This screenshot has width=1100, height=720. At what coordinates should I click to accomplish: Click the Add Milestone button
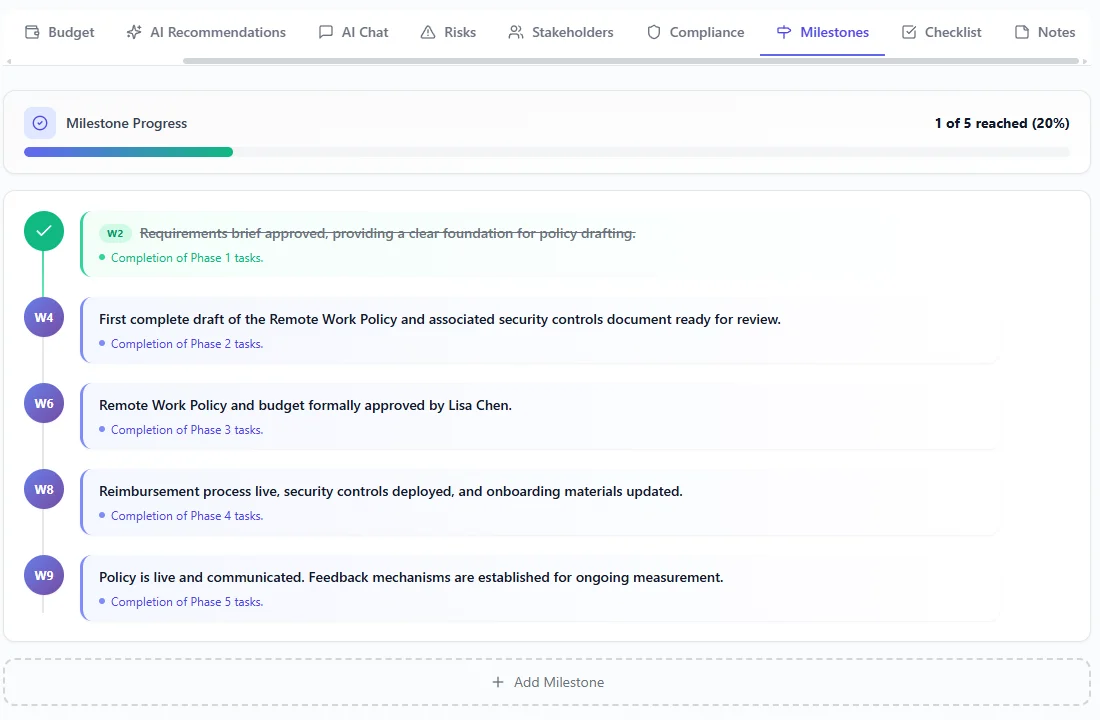point(547,682)
